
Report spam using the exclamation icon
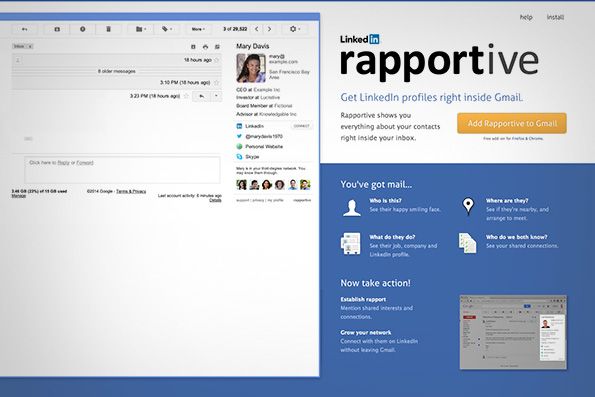click(82, 29)
